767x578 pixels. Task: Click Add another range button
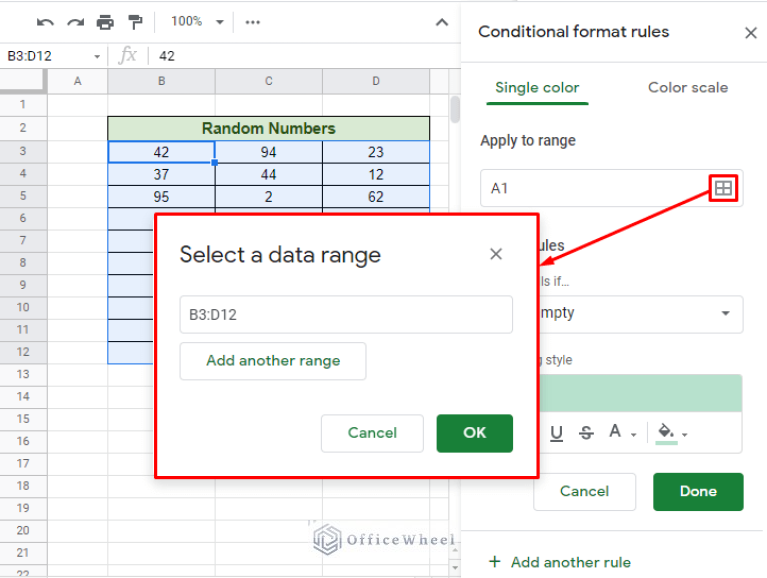[x=273, y=361]
